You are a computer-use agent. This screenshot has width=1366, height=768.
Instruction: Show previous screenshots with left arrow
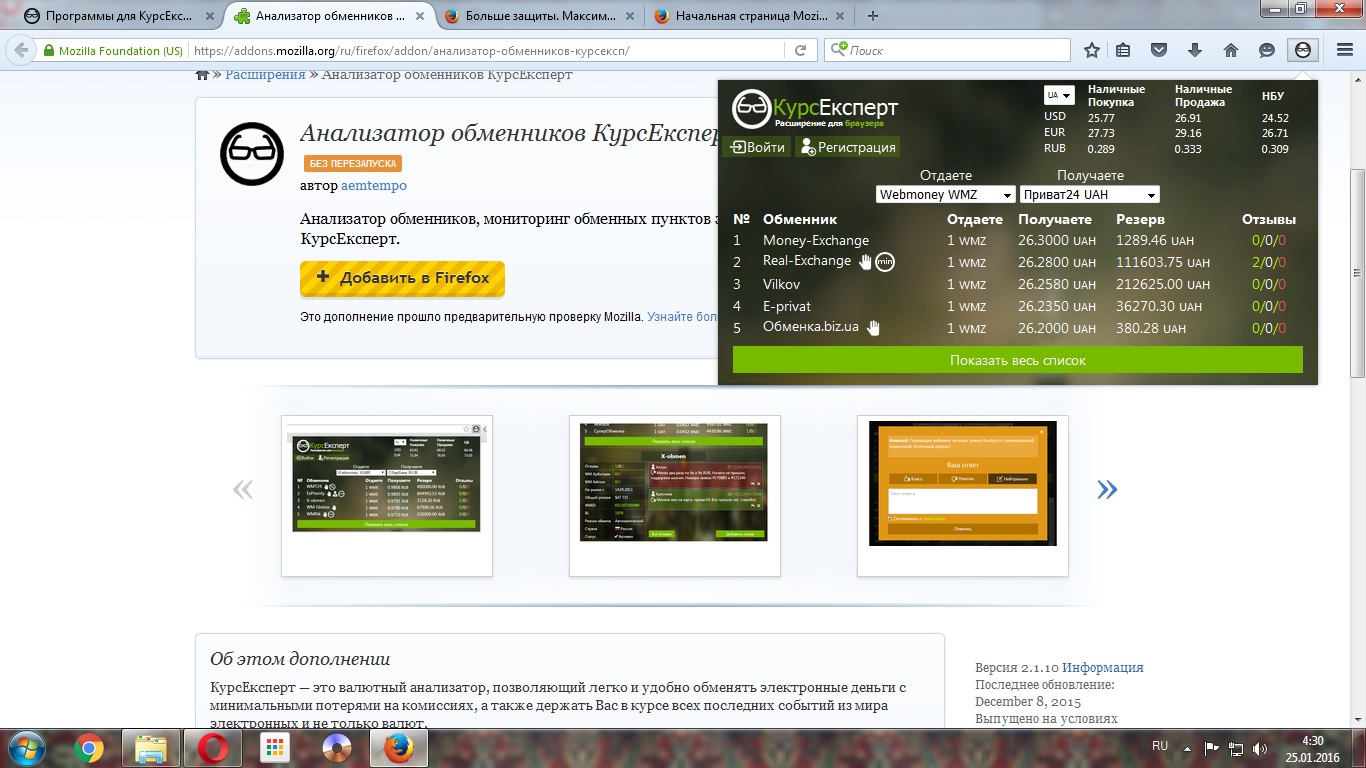[x=242, y=489]
